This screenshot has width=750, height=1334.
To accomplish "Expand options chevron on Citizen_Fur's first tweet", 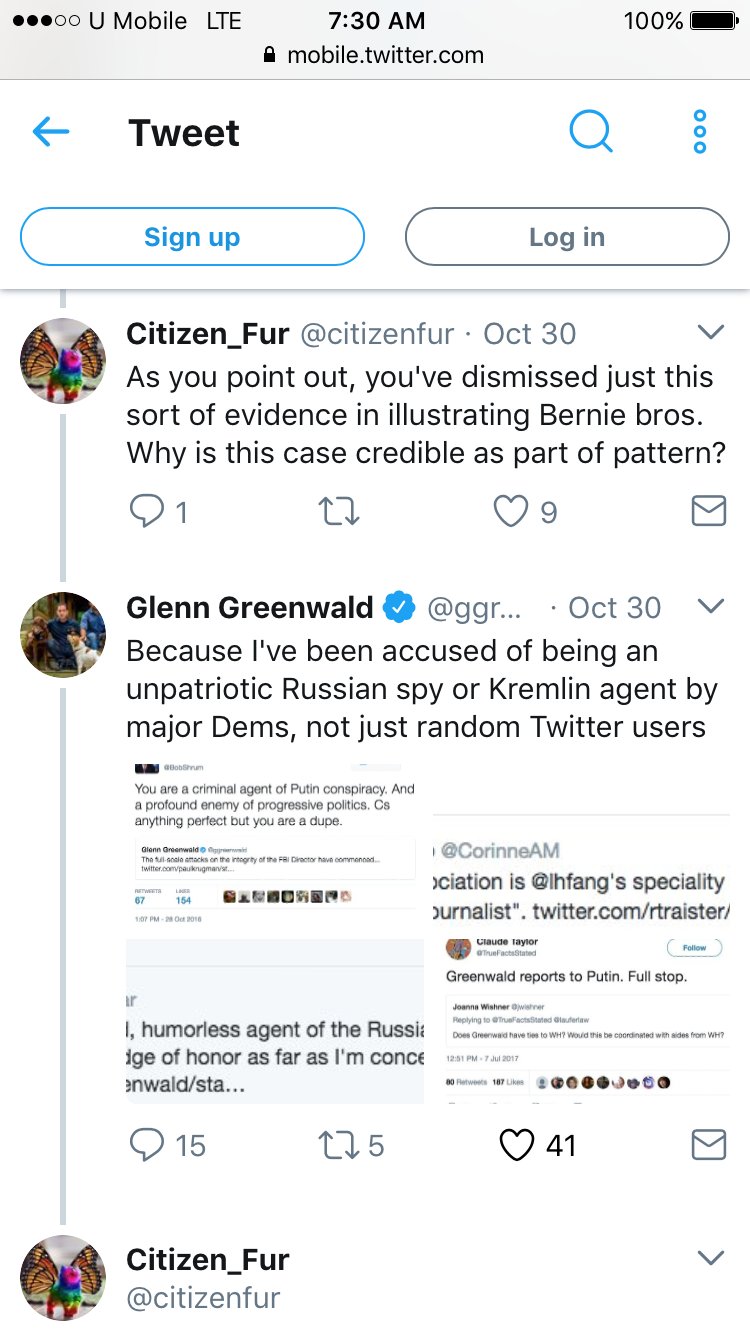I will pyautogui.click(x=710, y=332).
